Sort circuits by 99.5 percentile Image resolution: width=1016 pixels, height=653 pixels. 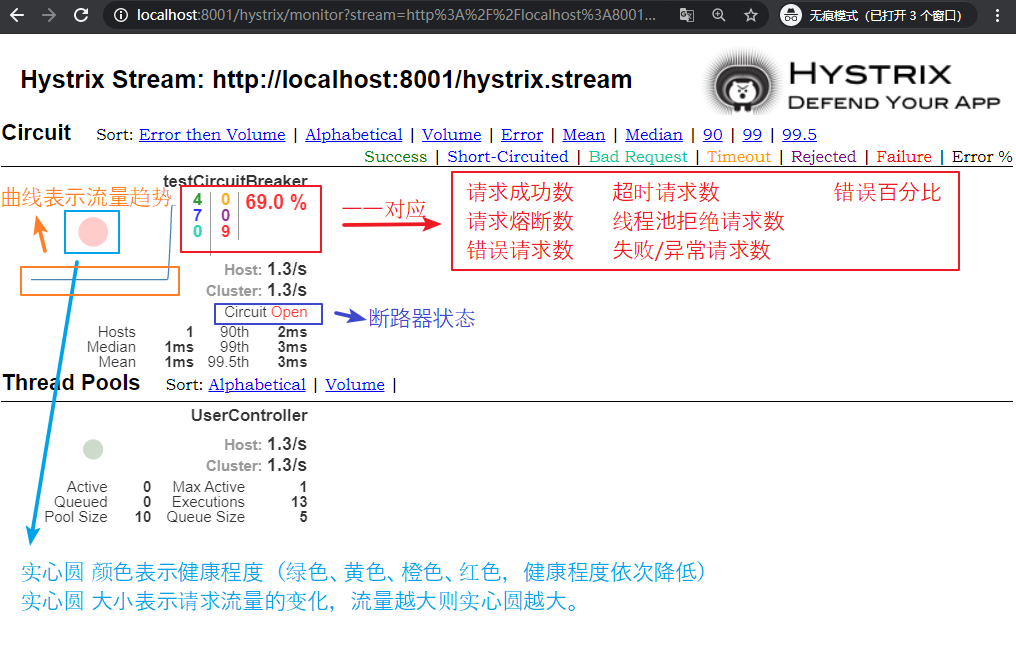(x=799, y=135)
